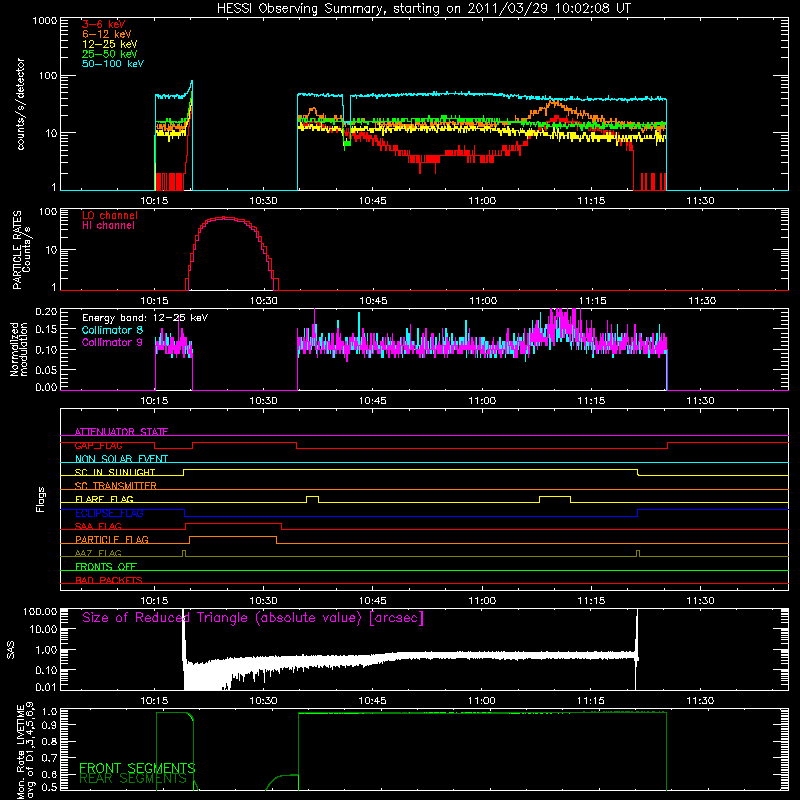The width and height of the screenshot is (800, 800).
Task: Click the ATTENUATOR STATE flag label
Action: point(121,432)
